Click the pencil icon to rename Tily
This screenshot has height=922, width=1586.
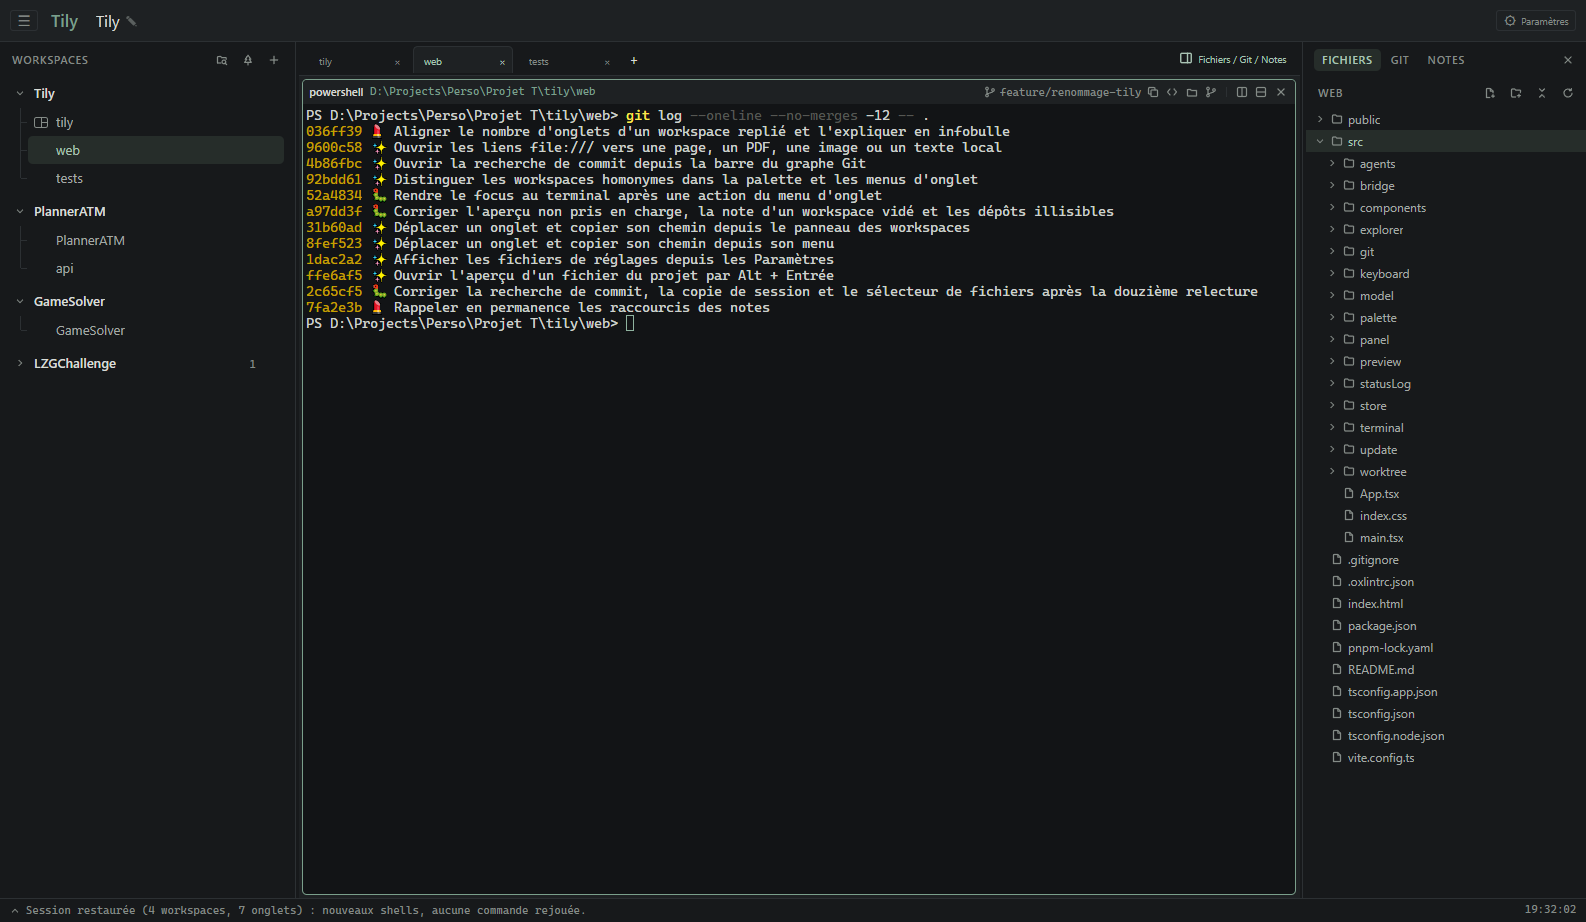(131, 21)
